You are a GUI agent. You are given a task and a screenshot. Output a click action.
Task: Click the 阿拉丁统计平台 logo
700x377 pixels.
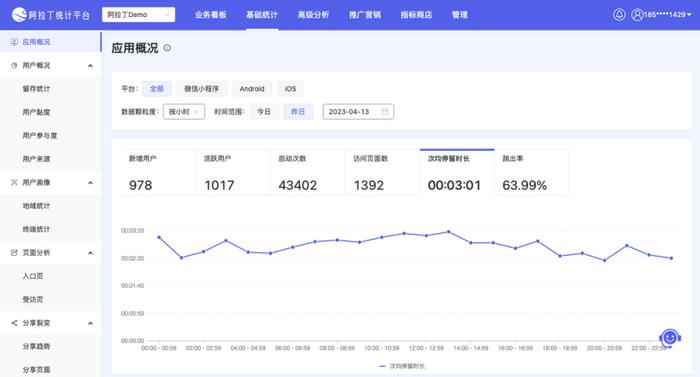pos(50,15)
